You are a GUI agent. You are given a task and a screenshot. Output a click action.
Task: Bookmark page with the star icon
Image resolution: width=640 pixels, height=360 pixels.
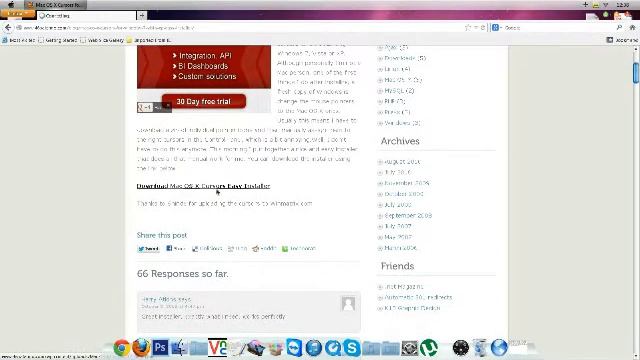[468, 27]
